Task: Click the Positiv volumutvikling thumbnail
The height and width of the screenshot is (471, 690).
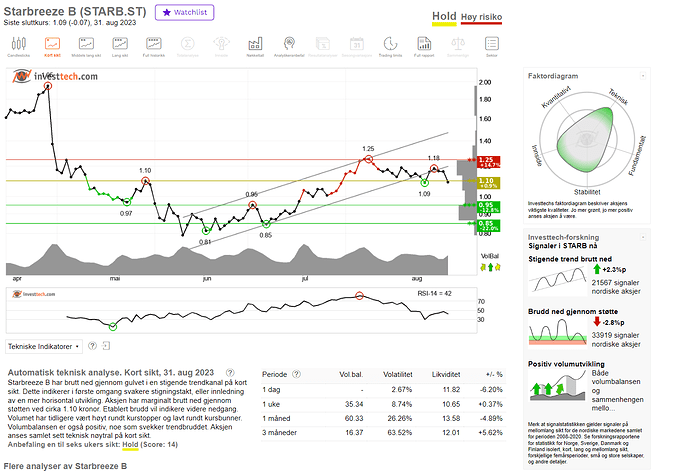Action: (x=558, y=386)
